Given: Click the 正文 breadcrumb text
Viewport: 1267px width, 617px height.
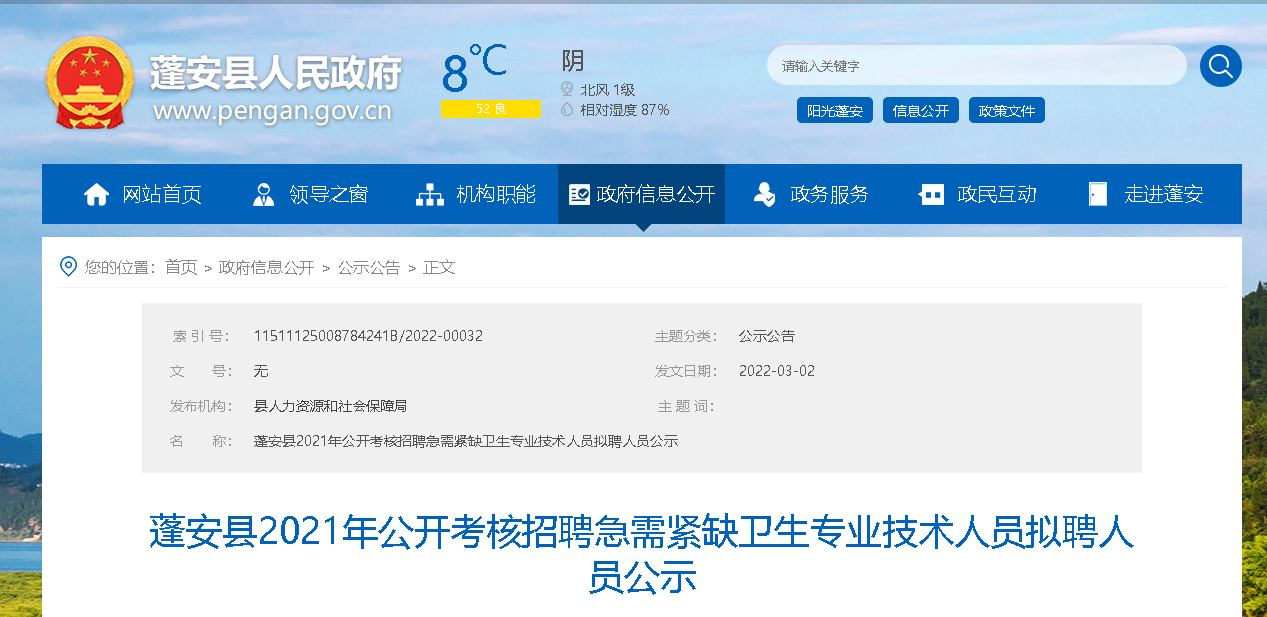Looking at the screenshot, I should pos(439,267).
